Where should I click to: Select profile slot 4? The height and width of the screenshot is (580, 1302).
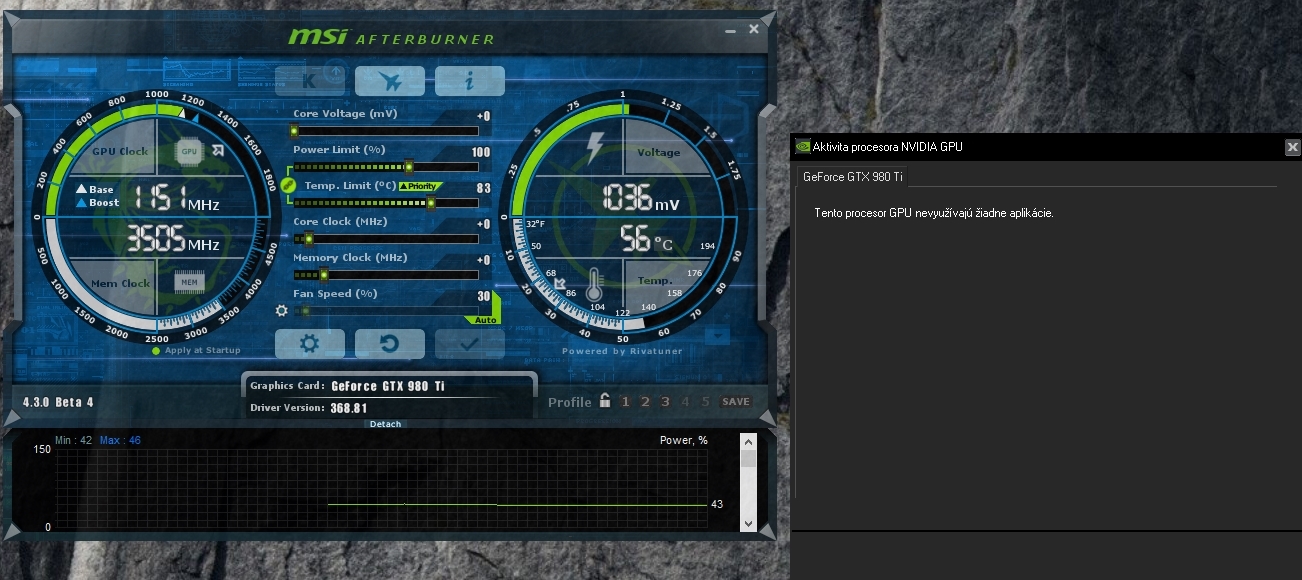click(685, 402)
